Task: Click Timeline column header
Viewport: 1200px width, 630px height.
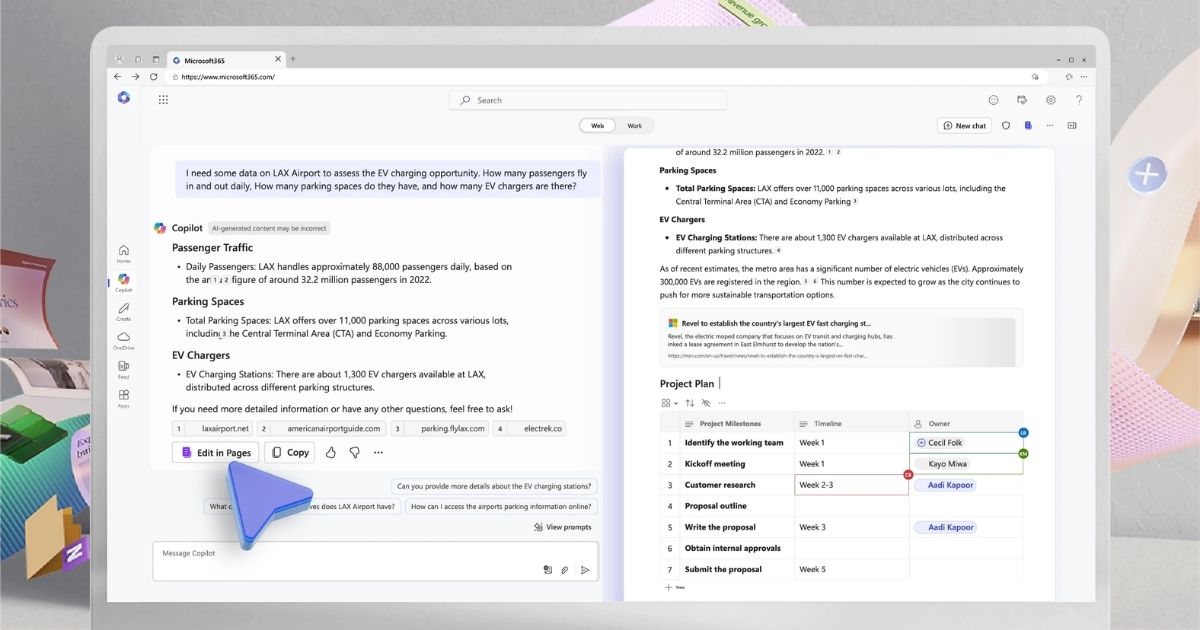Action: point(851,424)
